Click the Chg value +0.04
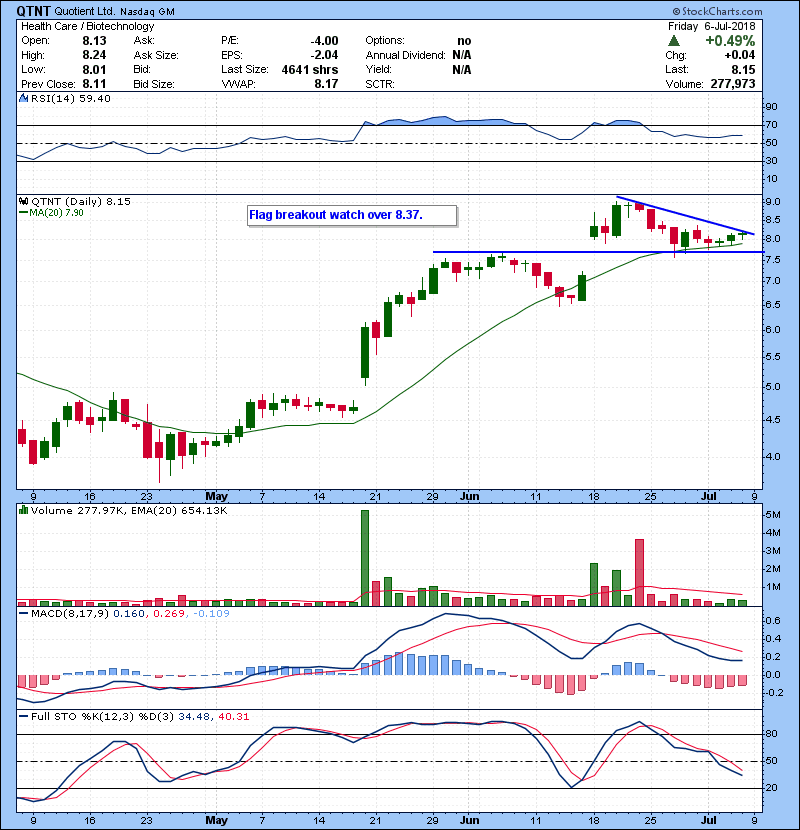 (x=740, y=55)
